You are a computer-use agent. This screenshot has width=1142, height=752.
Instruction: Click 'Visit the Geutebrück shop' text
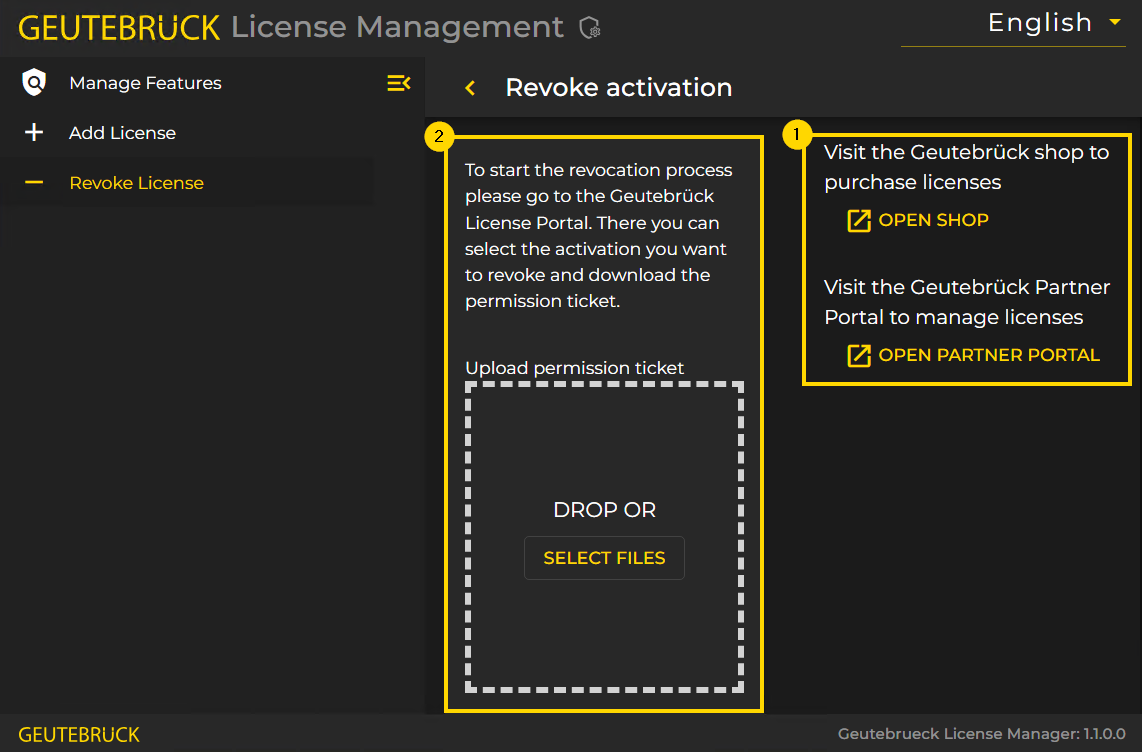pyautogui.click(x=966, y=167)
